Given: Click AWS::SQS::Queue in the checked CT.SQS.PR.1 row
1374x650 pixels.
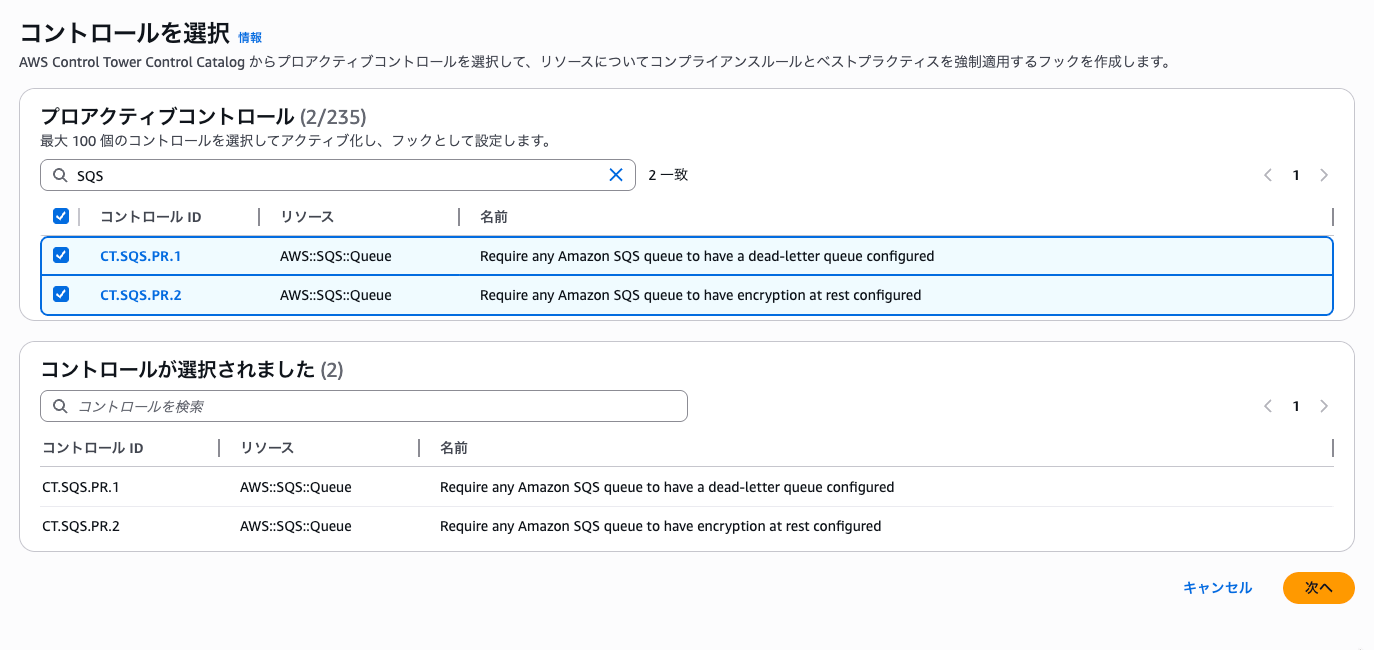Looking at the screenshot, I should click(336, 256).
